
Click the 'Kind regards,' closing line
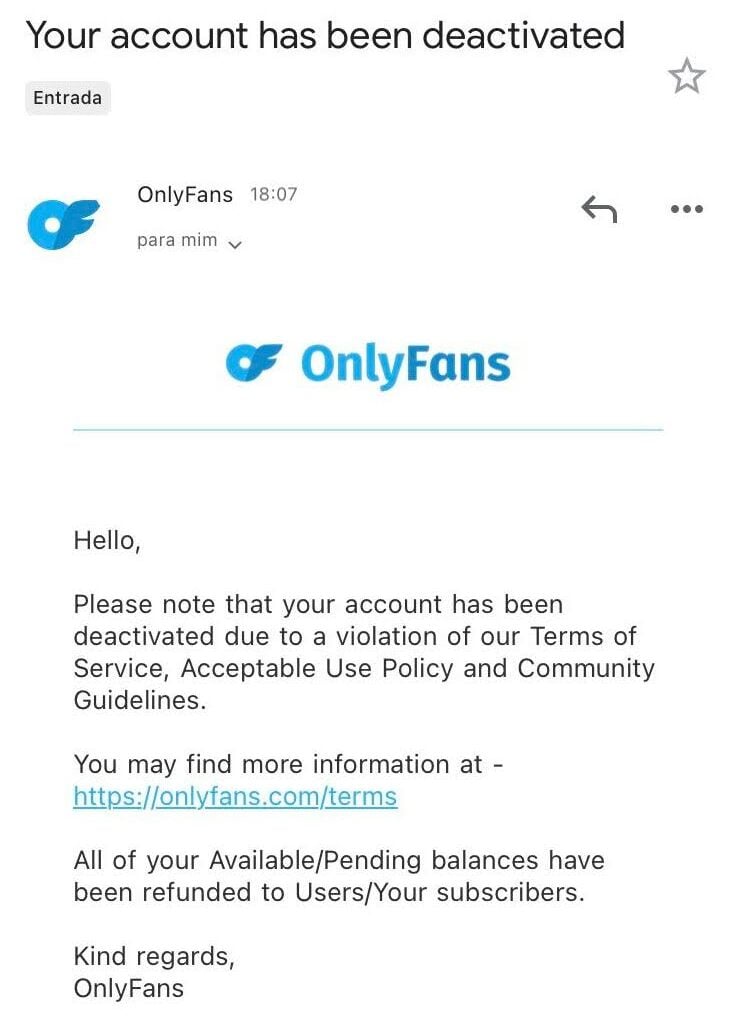[x=154, y=957]
